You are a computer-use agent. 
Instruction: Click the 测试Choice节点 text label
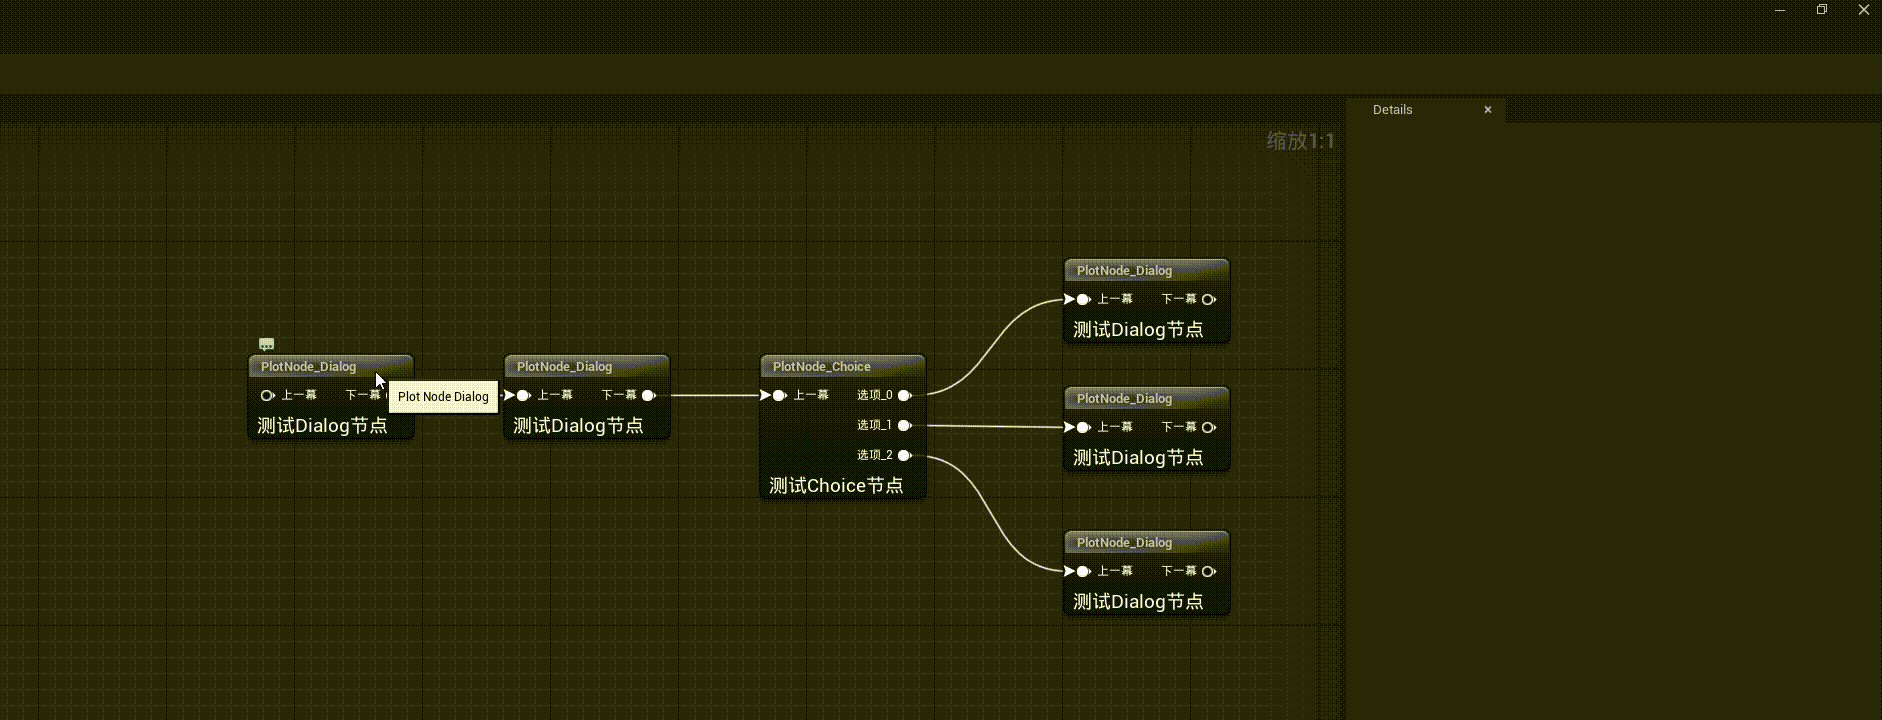[x=836, y=486]
